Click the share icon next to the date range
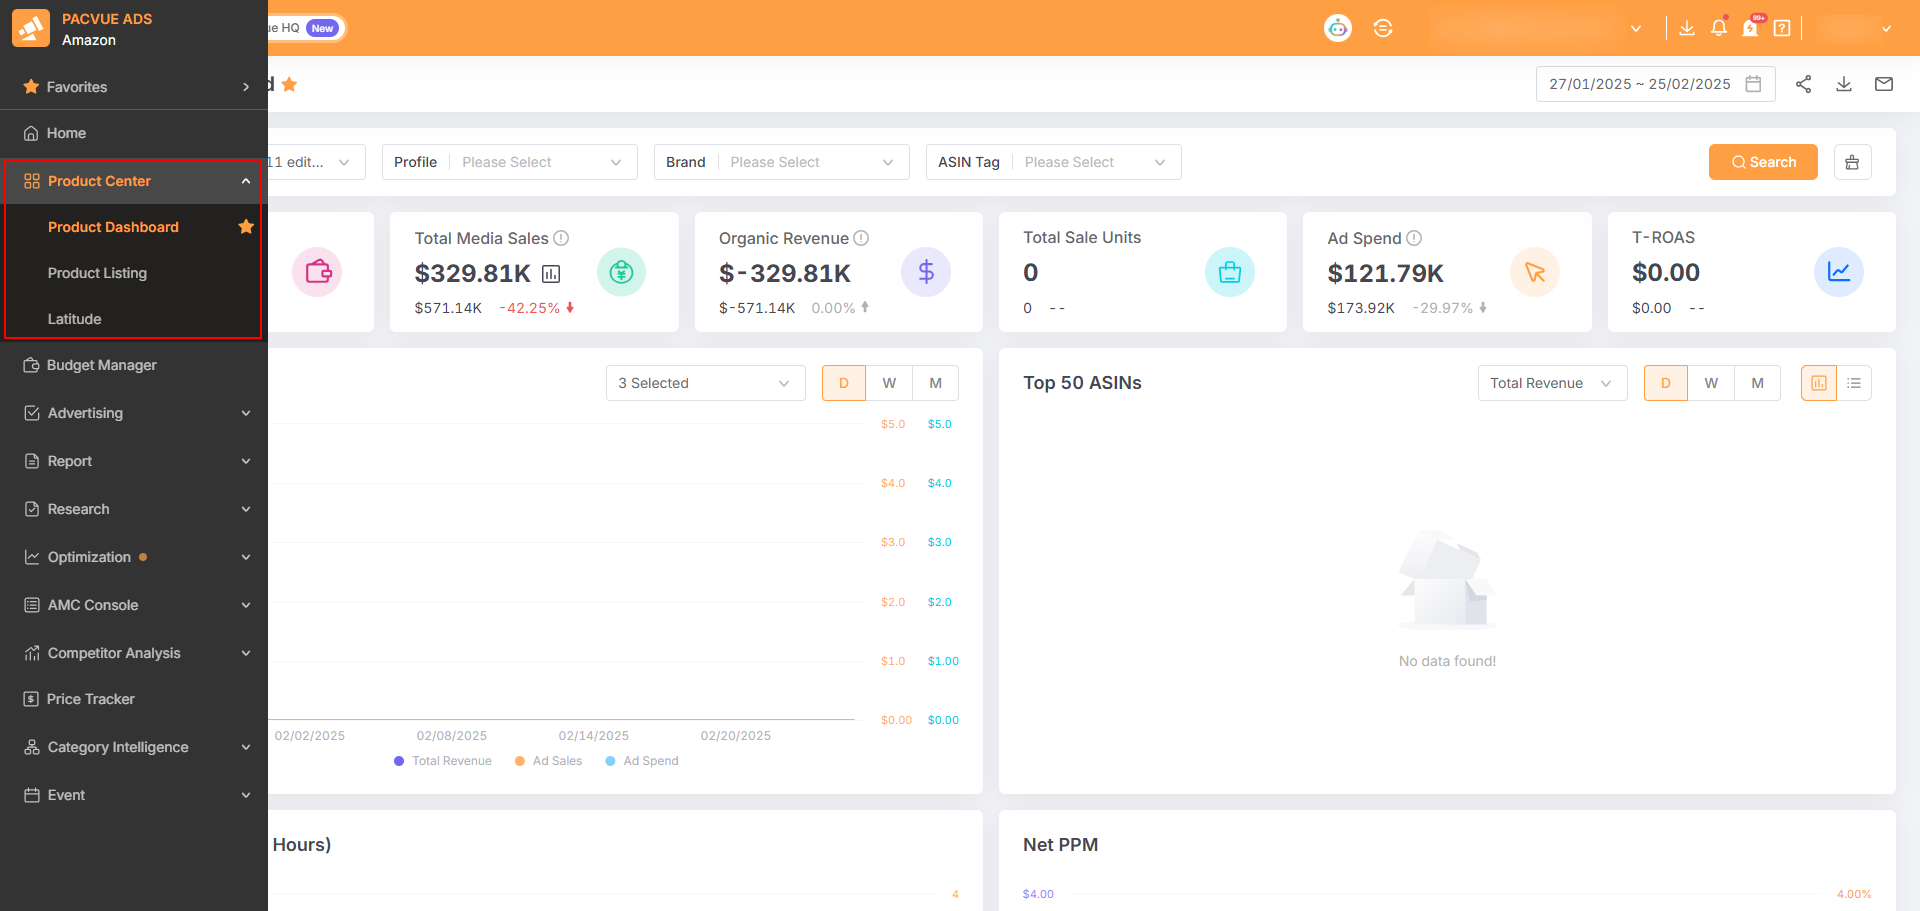 pyautogui.click(x=1804, y=84)
